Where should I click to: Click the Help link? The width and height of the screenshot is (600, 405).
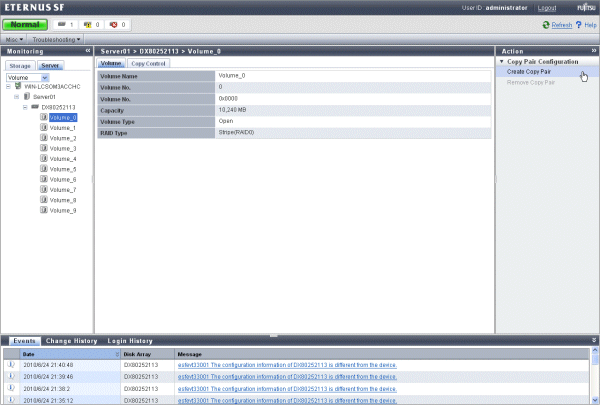[590, 25]
